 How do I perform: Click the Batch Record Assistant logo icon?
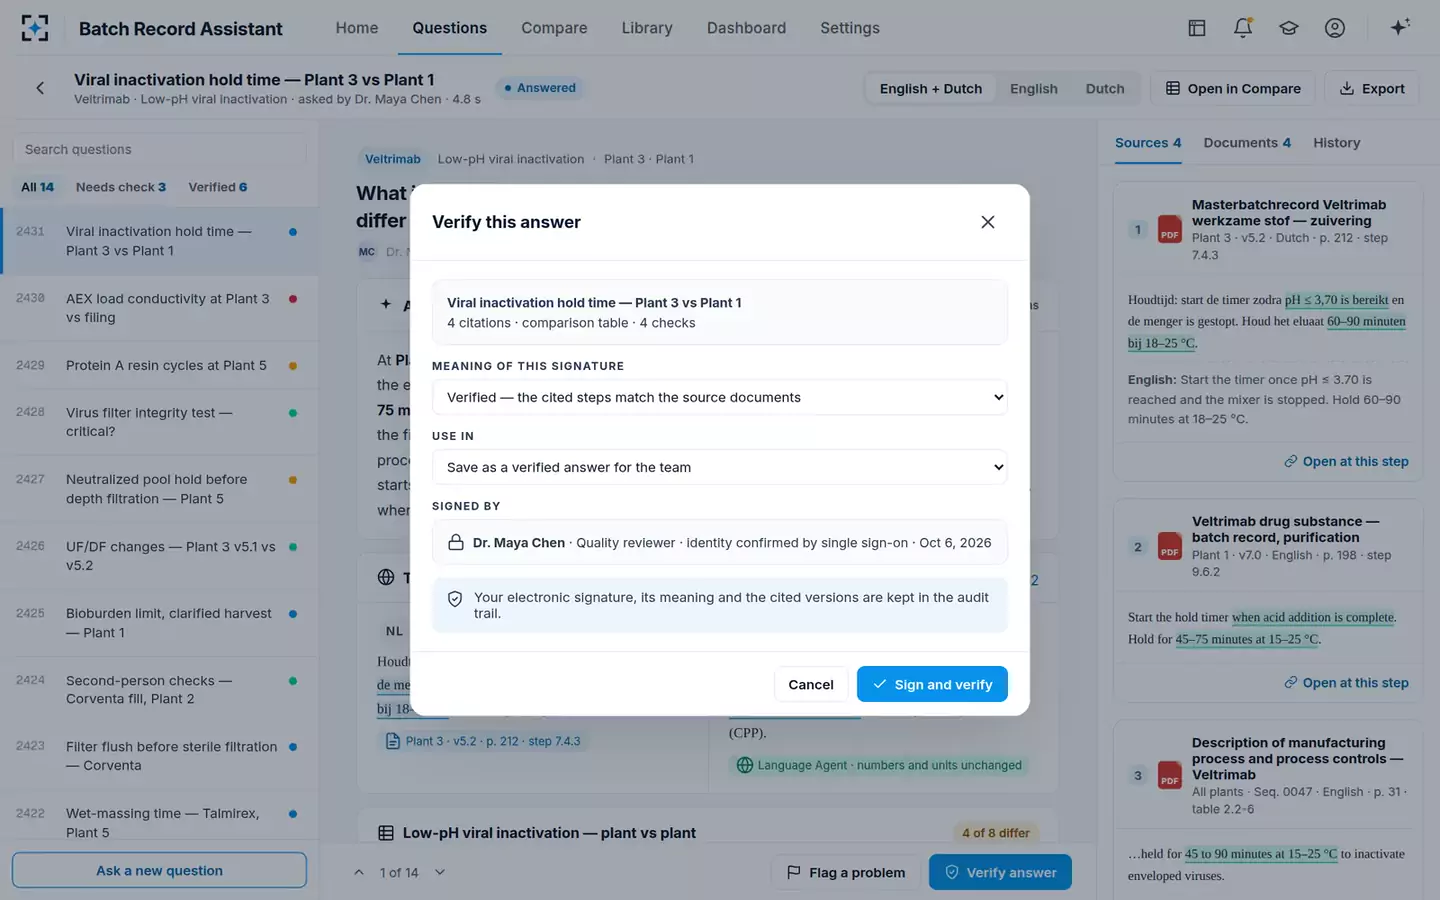(34, 28)
